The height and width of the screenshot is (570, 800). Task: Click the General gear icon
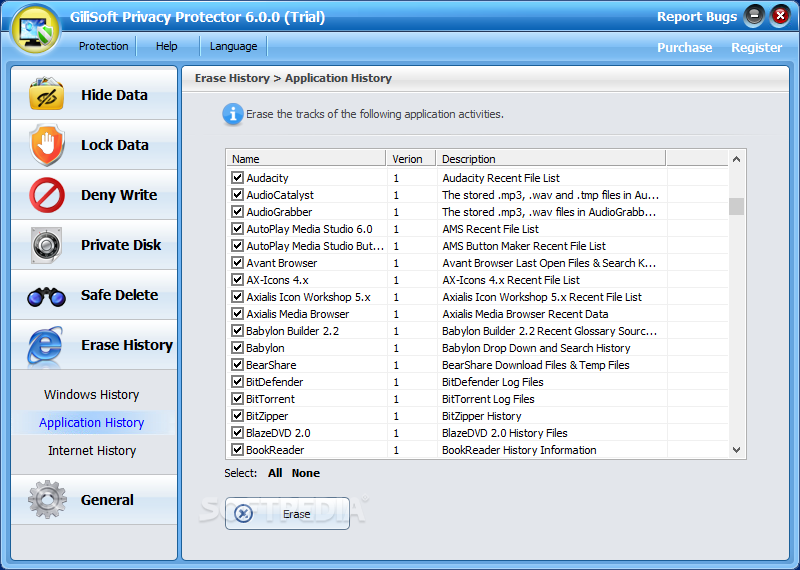pyautogui.click(x=47, y=500)
